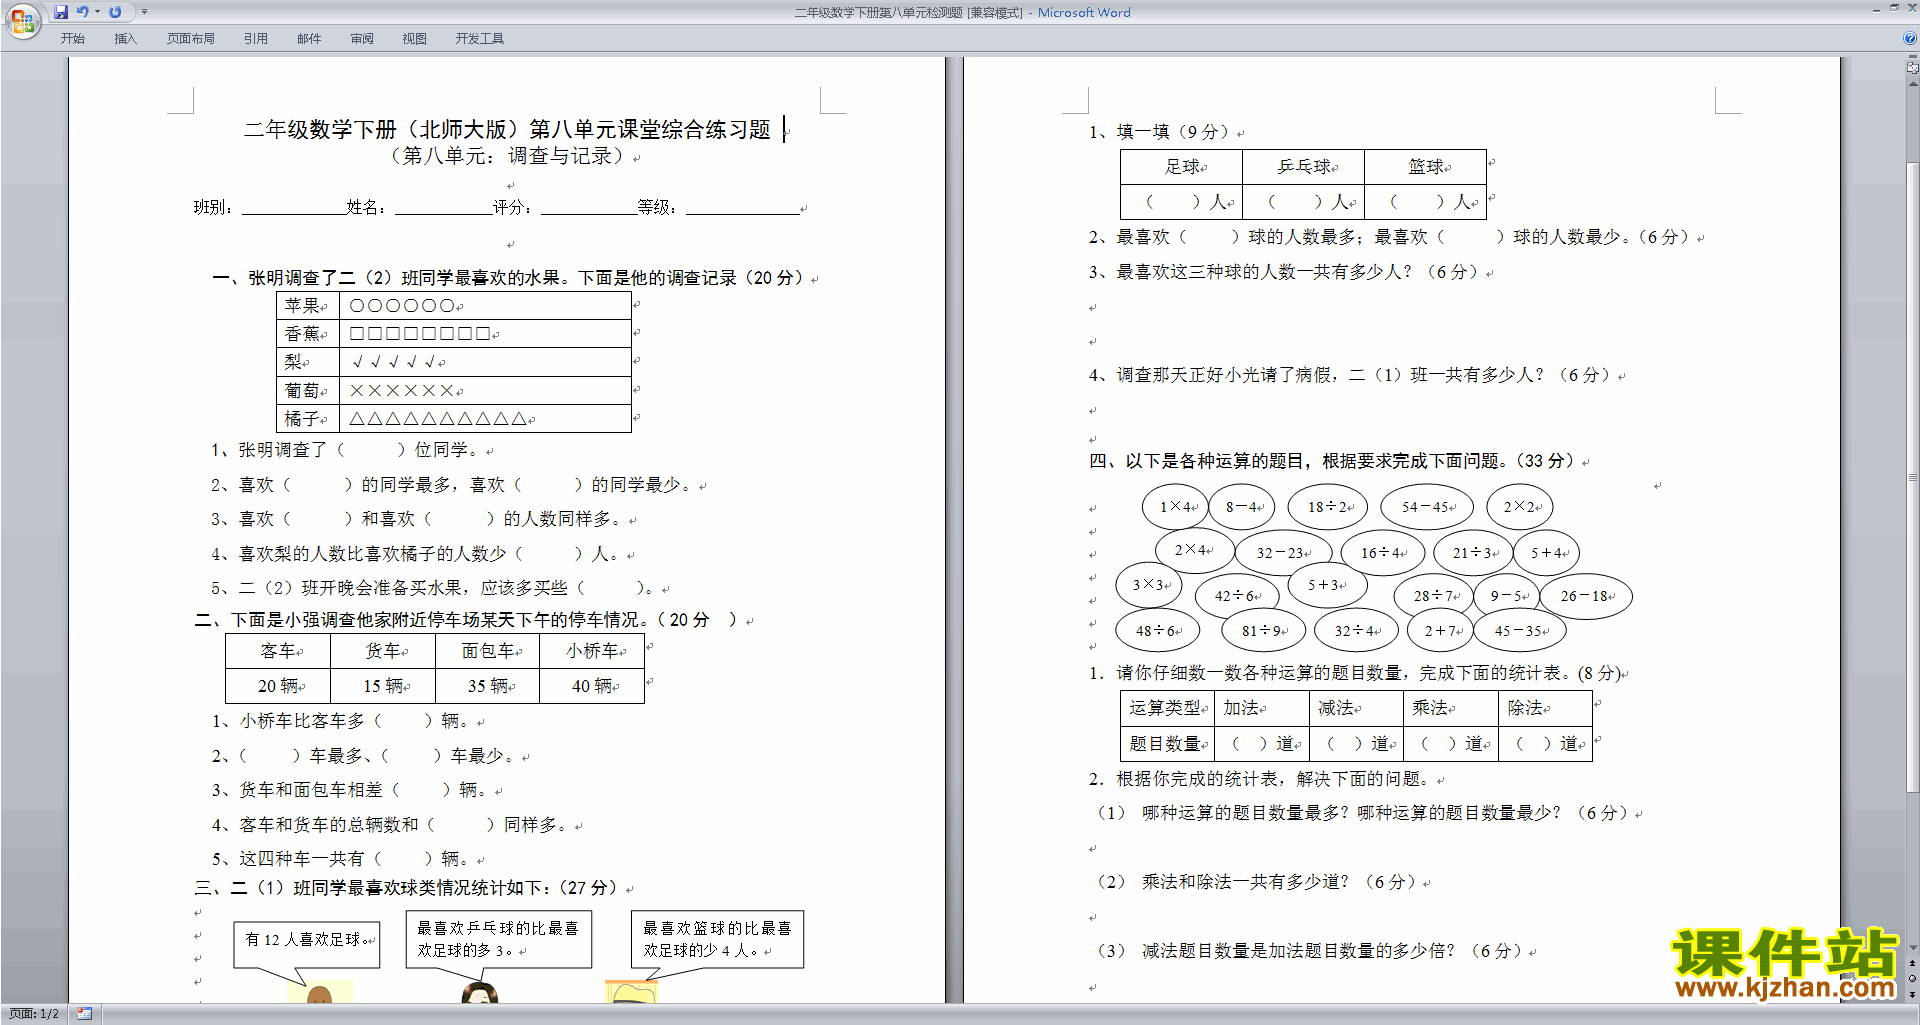The width and height of the screenshot is (1920, 1025).
Task: Click the oval containing 81÷9
Action: click(1262, 631)
